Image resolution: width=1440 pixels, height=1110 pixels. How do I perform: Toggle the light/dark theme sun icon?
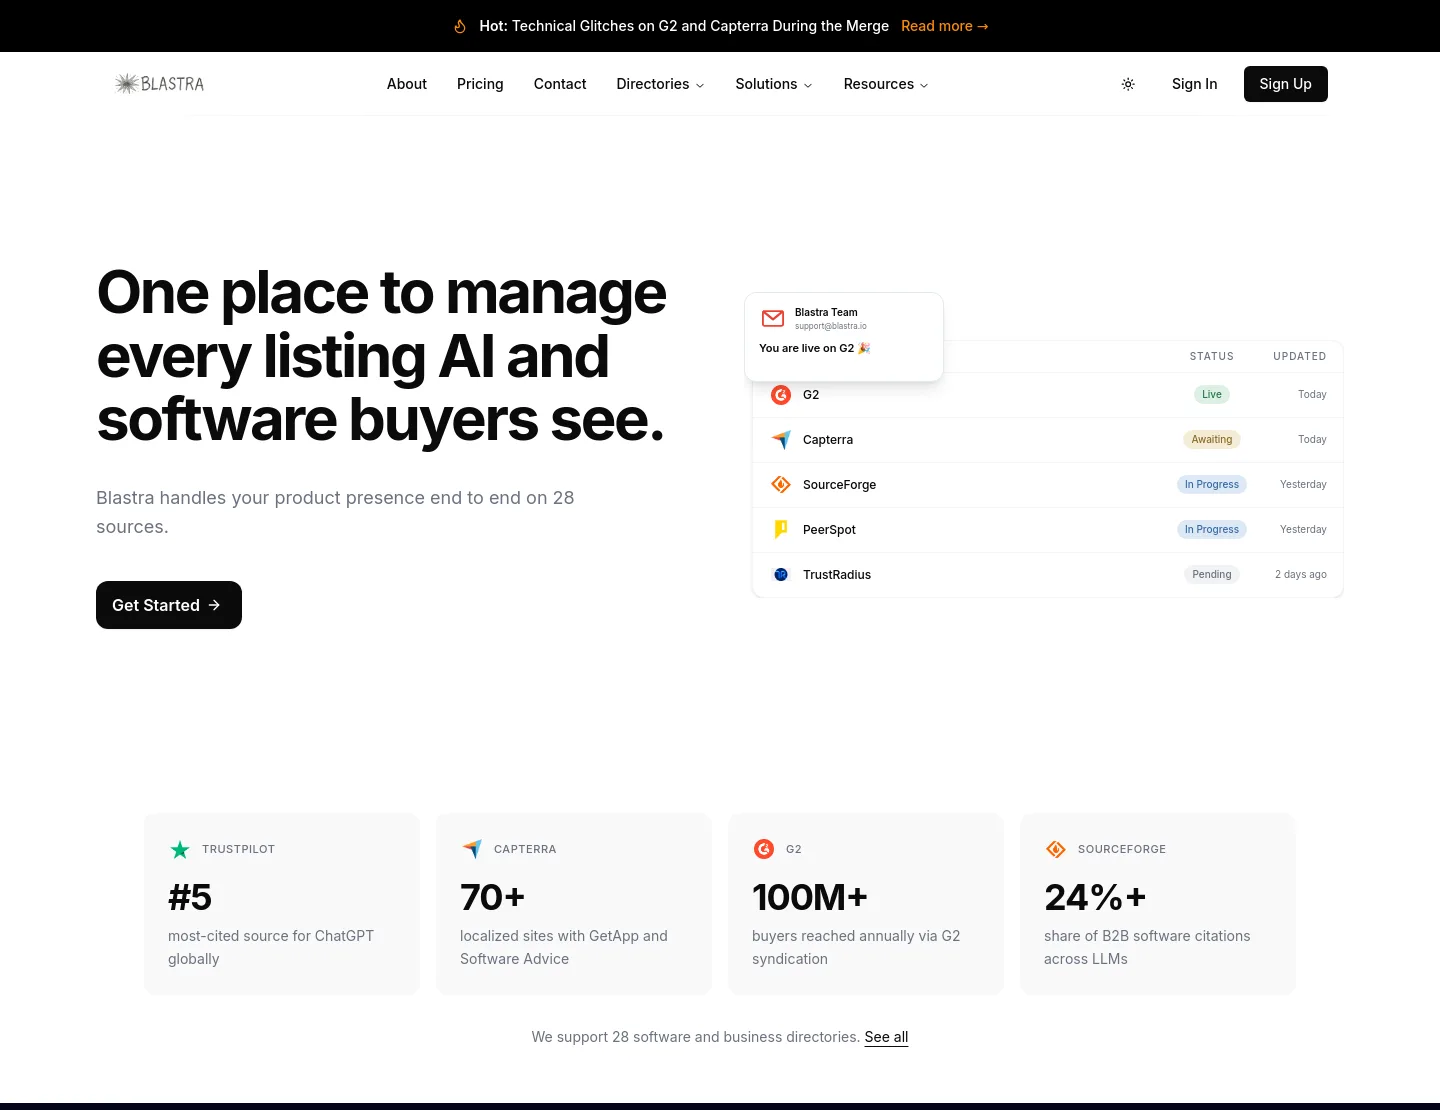click(1128, 84)
